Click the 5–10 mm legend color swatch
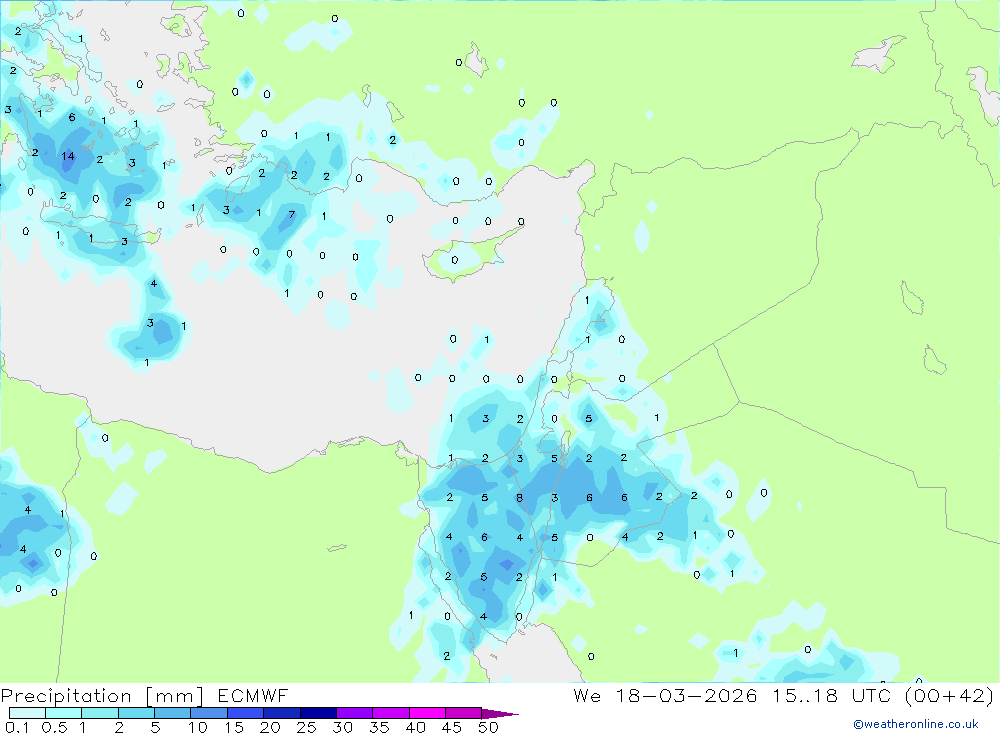Image resolution: width=1000 pixels, height=733 pixels. 173,713
